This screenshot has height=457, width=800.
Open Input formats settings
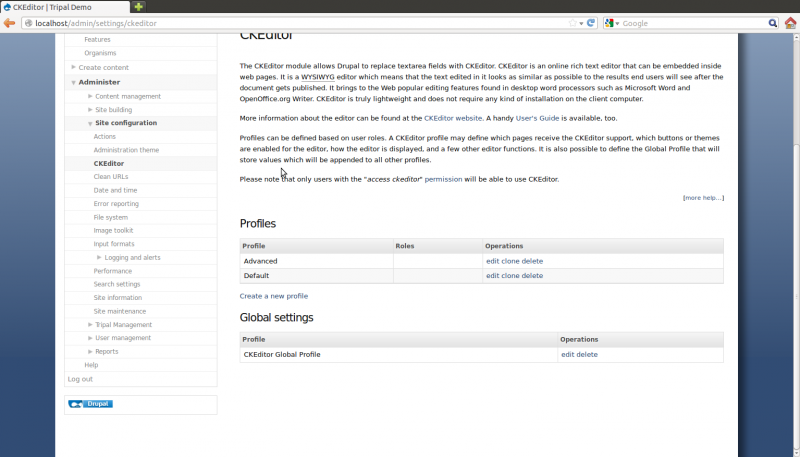tap(114, 244)
